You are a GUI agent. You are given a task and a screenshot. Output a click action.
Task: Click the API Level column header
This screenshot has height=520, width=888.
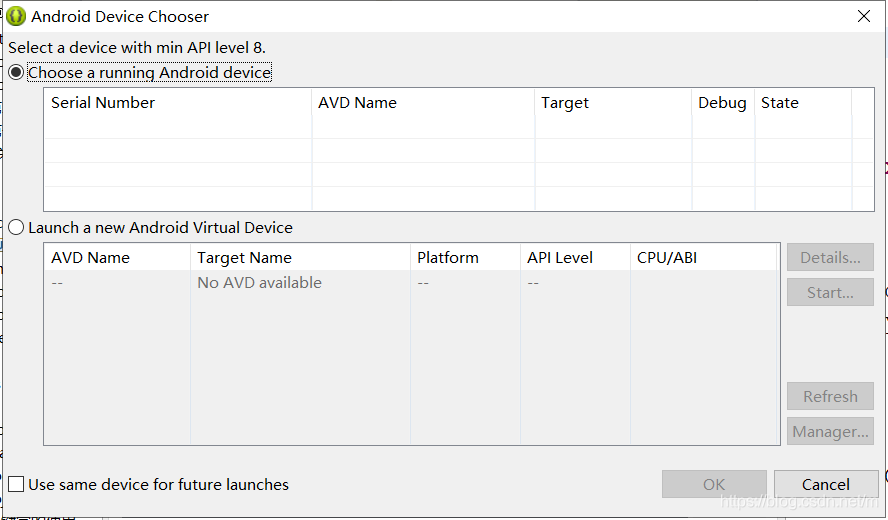click(575, 258)
